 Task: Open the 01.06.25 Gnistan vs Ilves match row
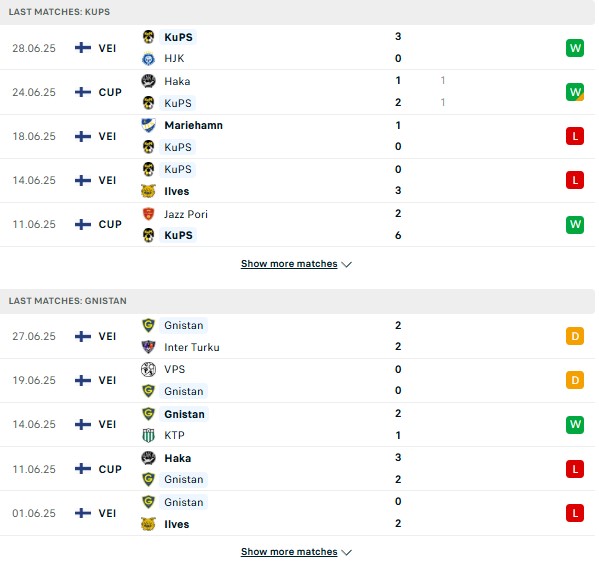(x=297, y=513)
